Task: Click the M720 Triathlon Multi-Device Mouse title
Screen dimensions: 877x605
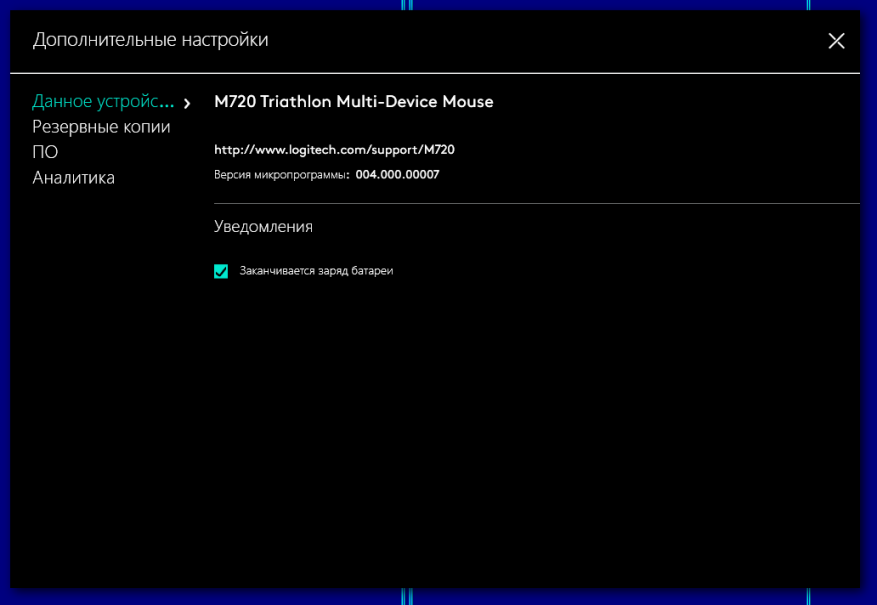Action: tap(353, 101)
